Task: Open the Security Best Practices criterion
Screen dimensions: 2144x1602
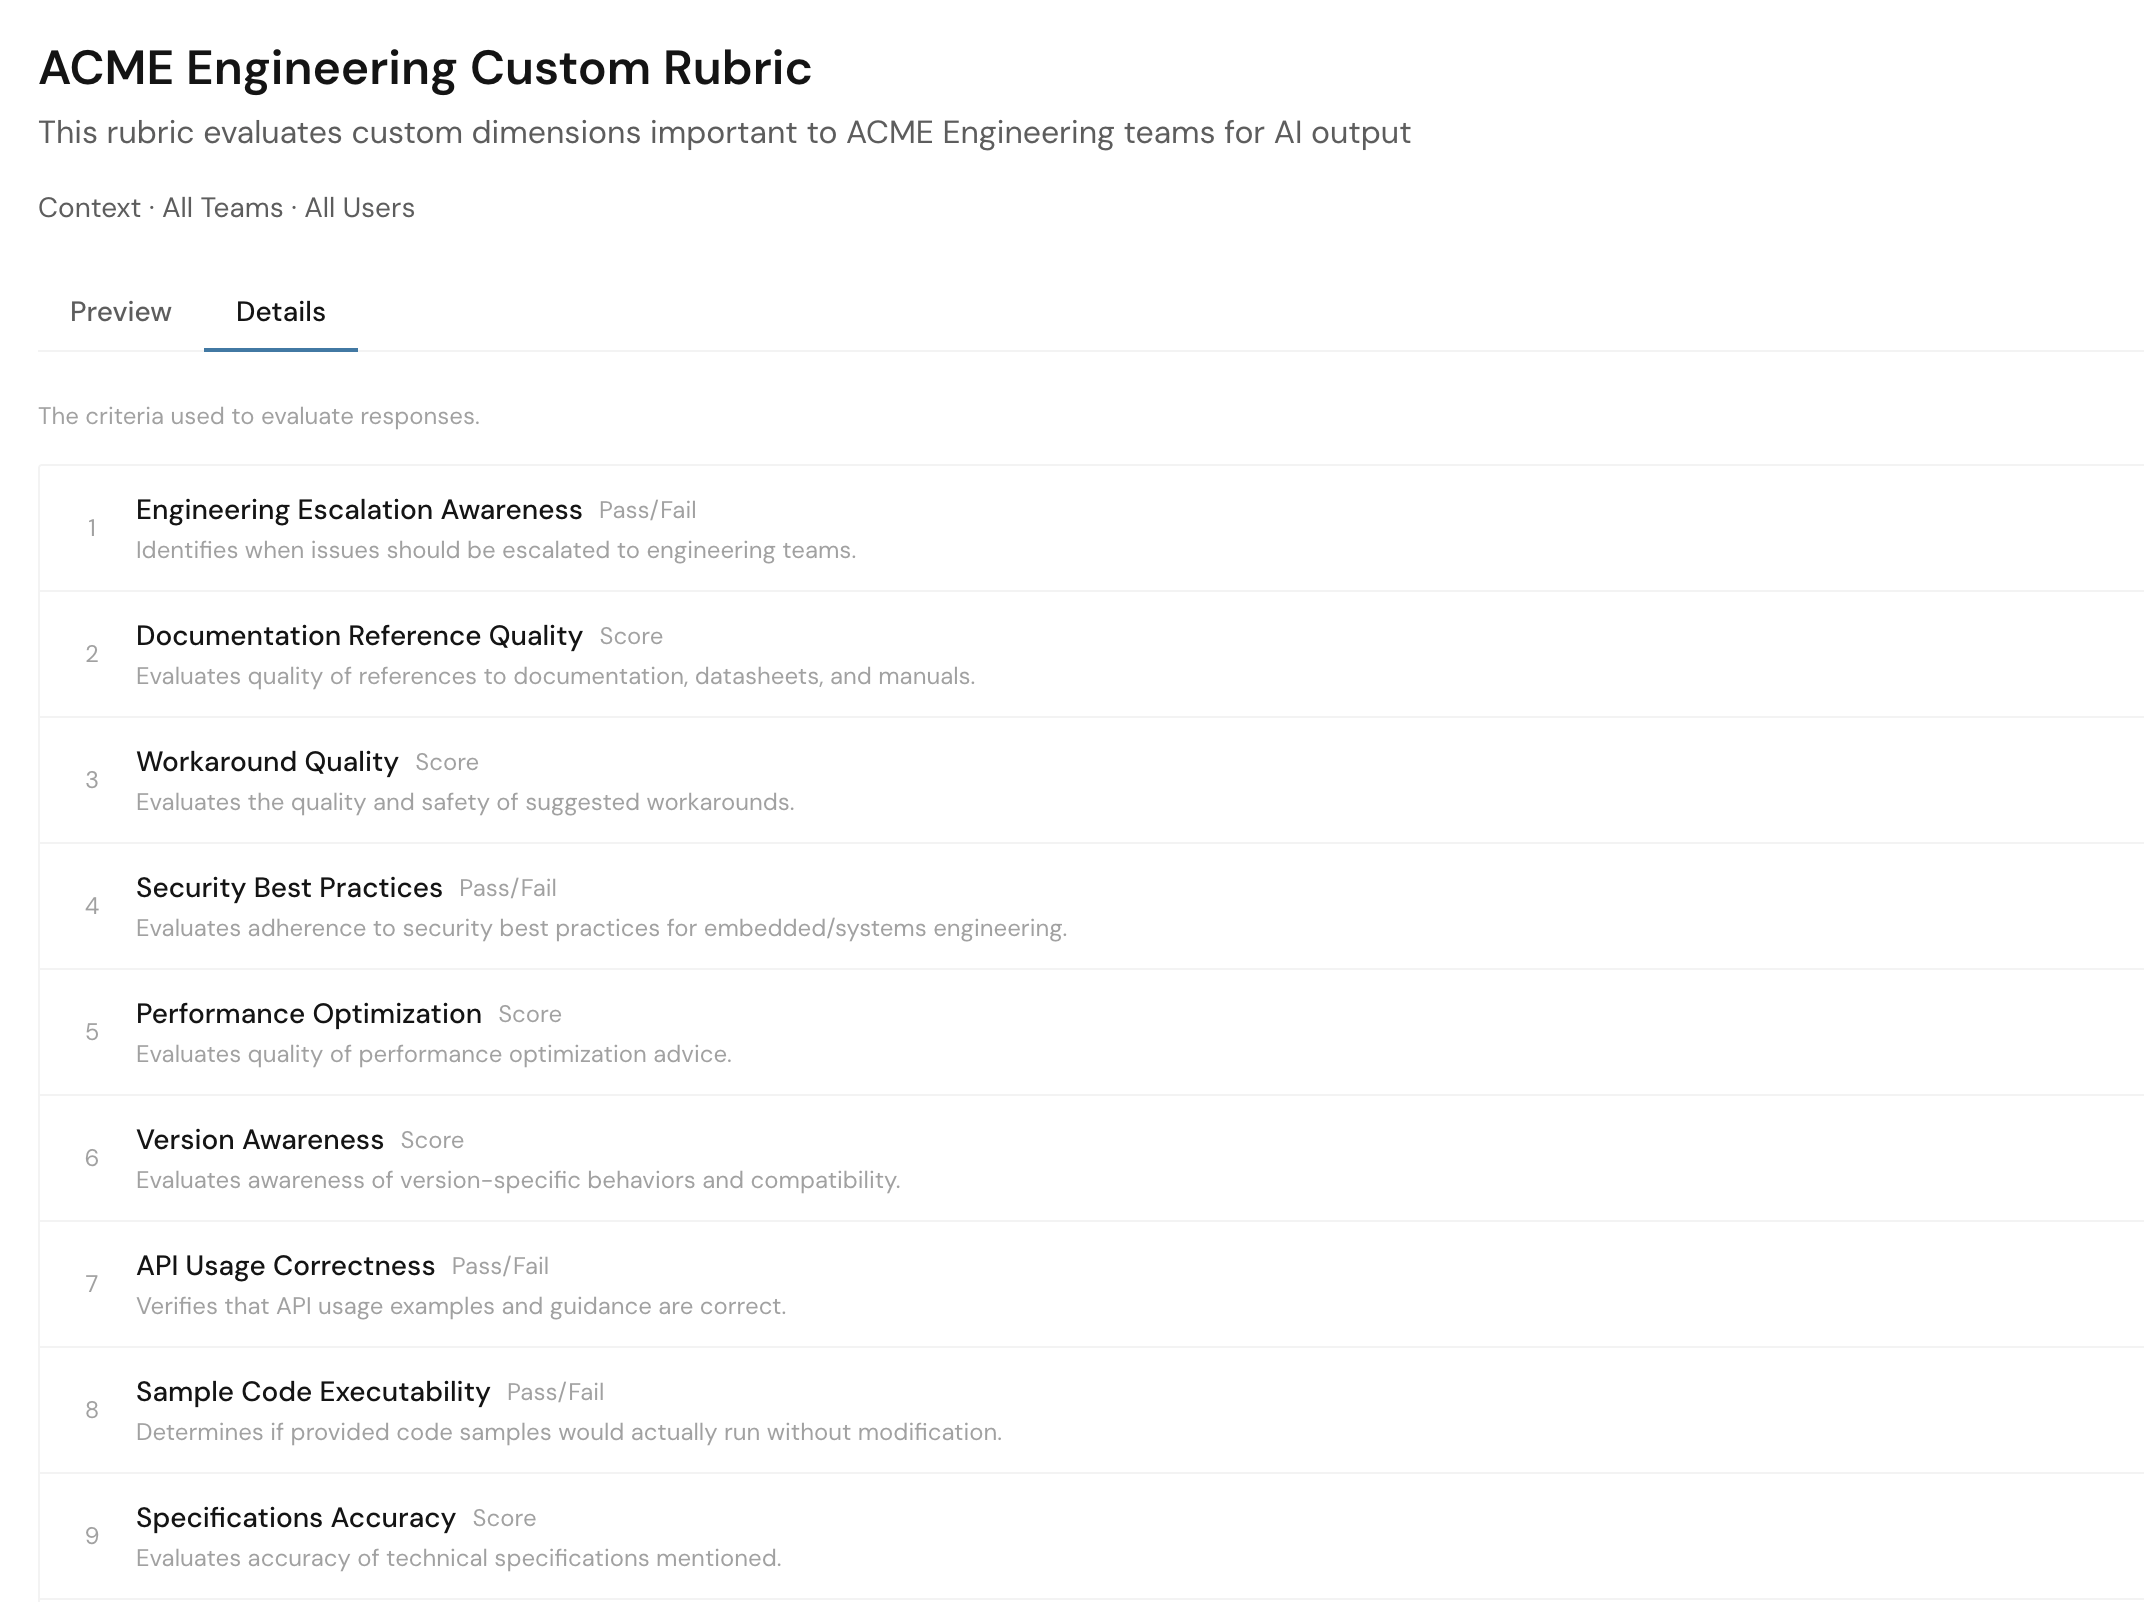Action: pyautogui.click(x=289, y=888)
